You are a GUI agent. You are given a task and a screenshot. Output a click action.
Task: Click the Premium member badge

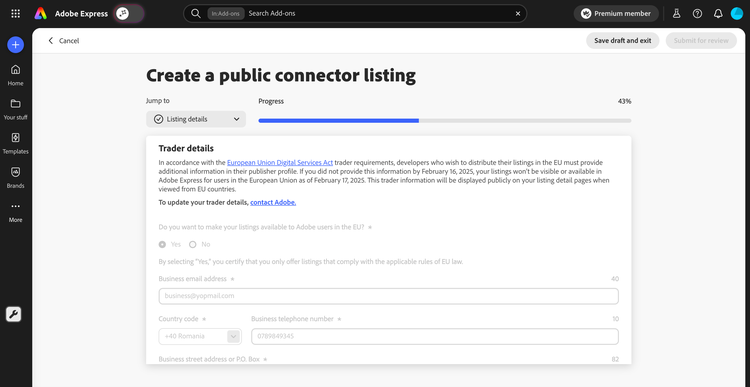[616, 13]
